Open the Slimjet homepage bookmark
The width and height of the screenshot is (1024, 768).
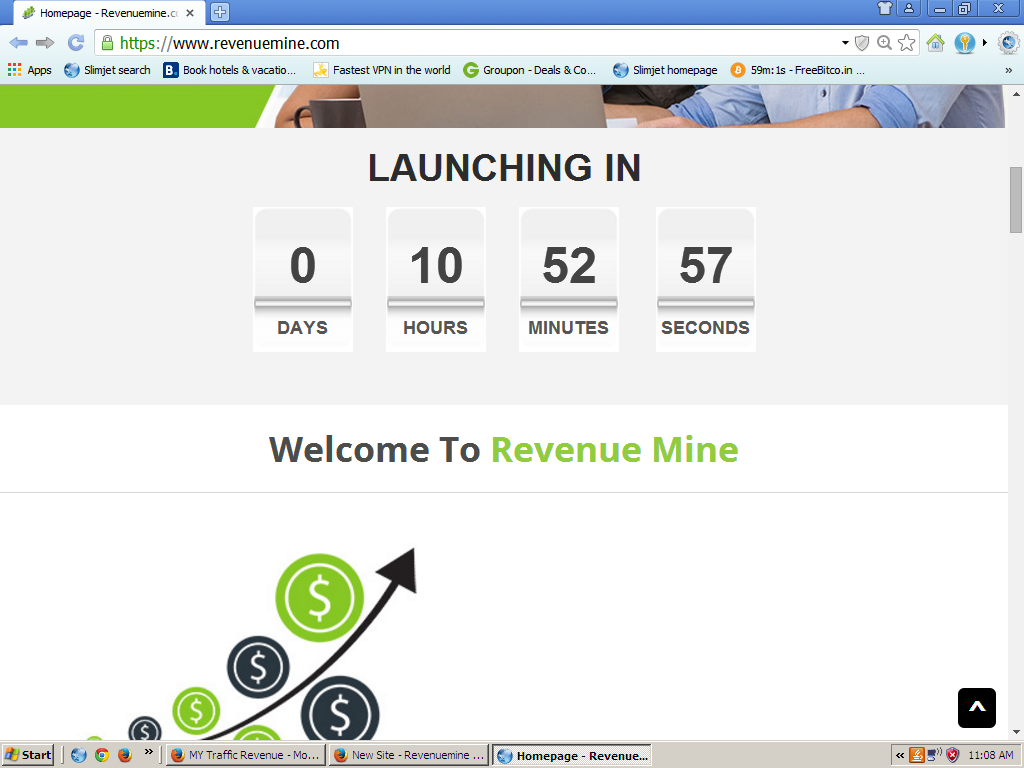(x=665, y=70)
